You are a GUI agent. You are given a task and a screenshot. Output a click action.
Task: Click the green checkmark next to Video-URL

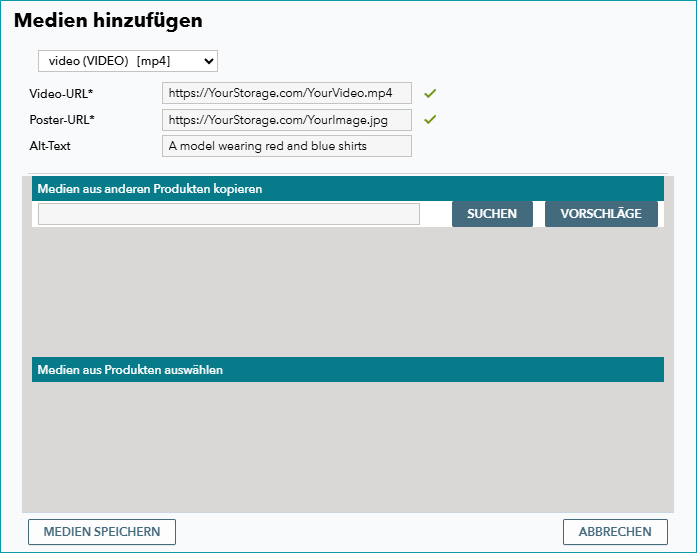tap(430, 93)
